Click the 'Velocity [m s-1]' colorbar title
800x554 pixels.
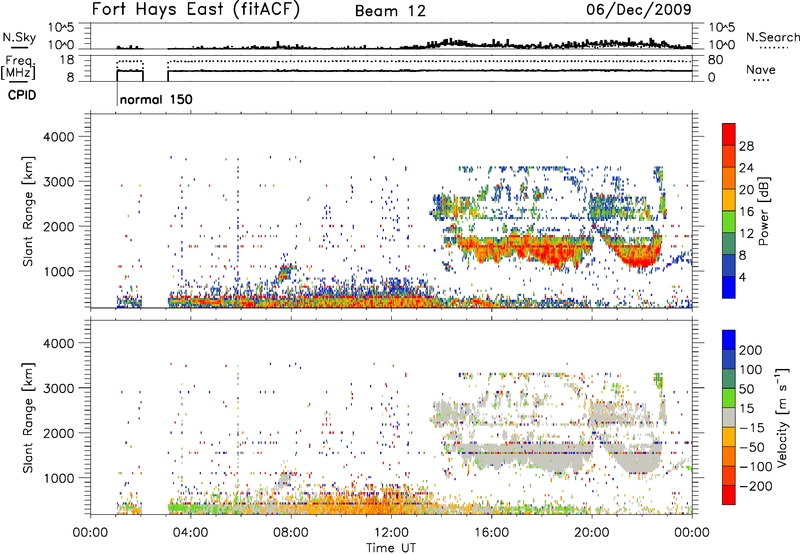(x=782, y=417)
